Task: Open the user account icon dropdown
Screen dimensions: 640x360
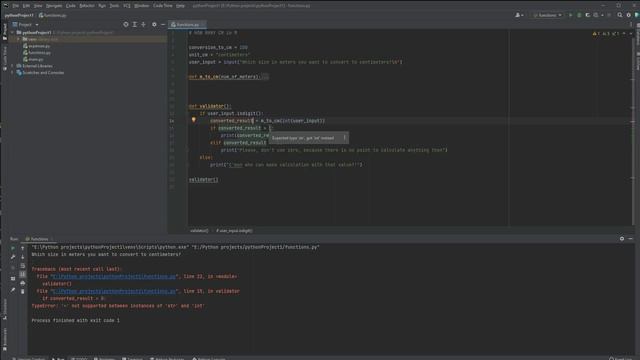Action: click(519, 15)
